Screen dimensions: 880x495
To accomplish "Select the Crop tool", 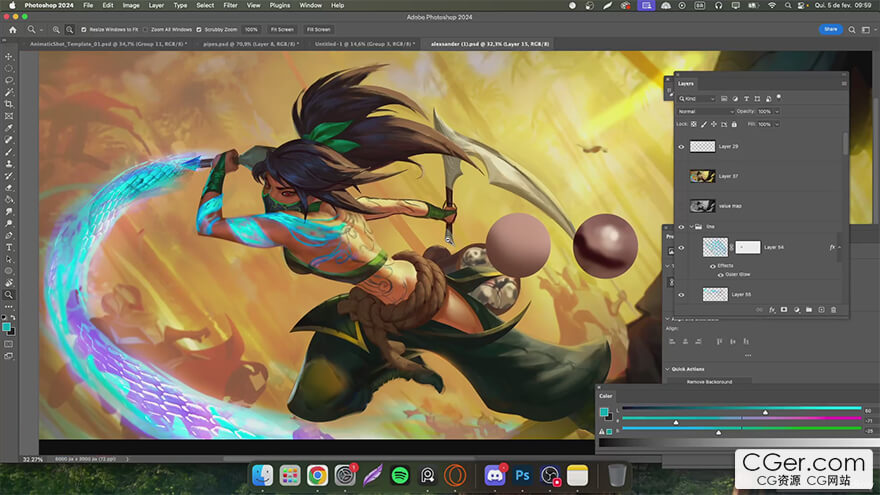I will [x=9, y=104].
